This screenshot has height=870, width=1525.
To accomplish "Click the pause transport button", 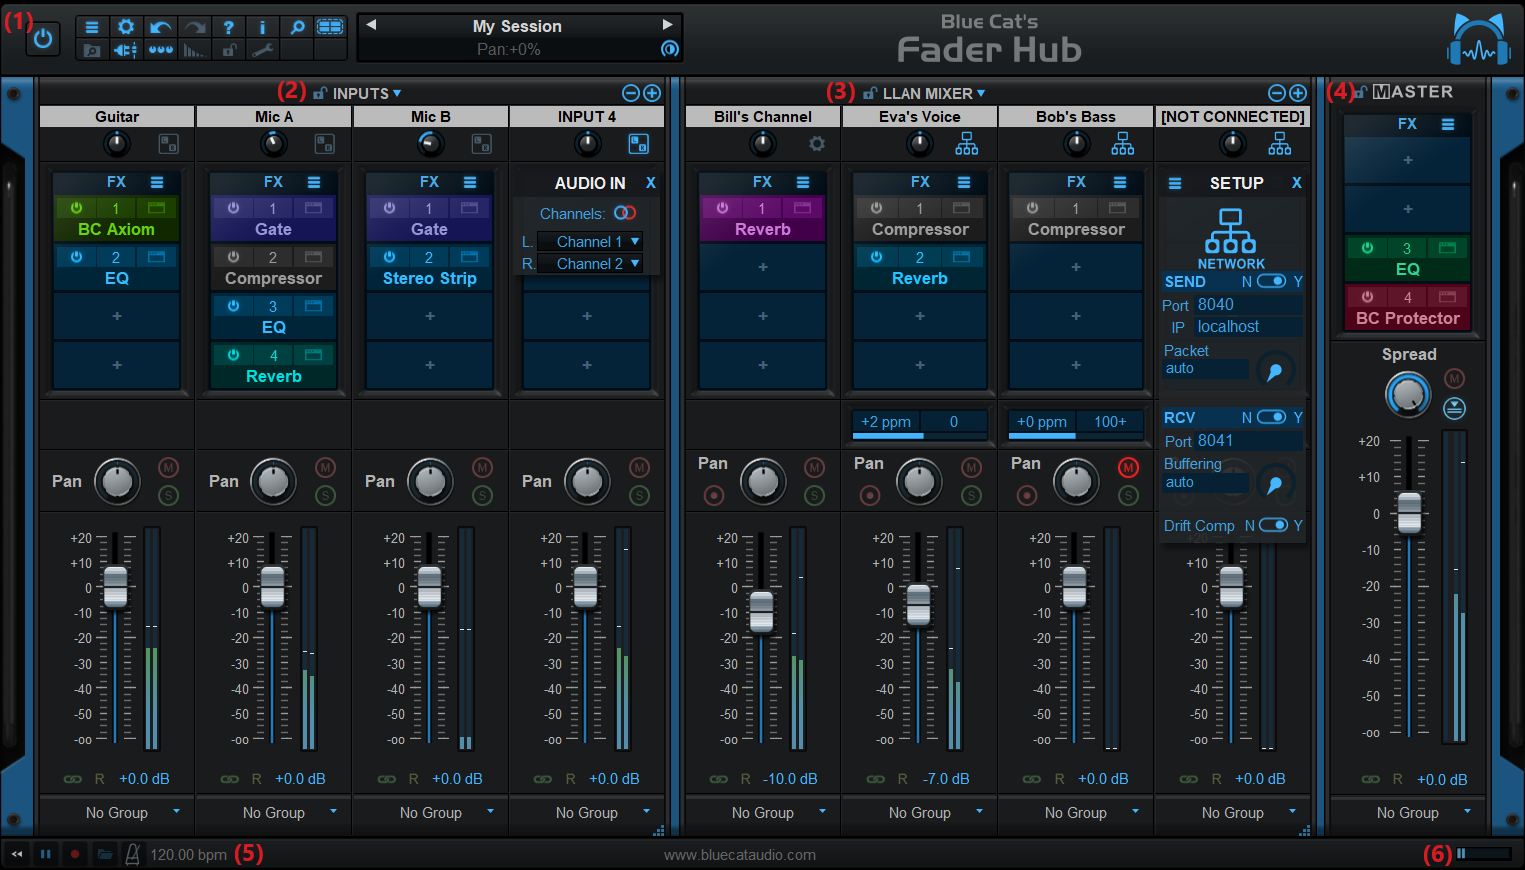I will (x=45, y=854).
